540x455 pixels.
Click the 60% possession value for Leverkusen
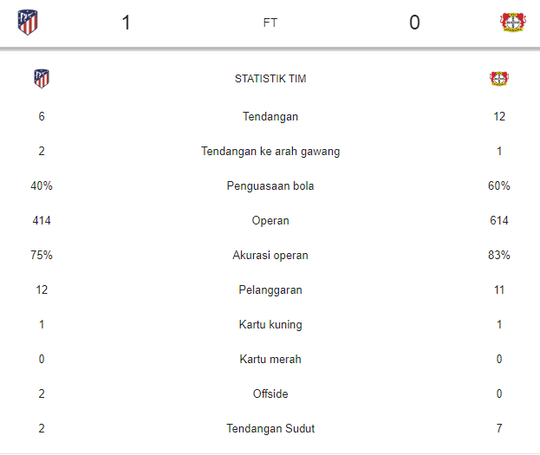tap(499, 186)
